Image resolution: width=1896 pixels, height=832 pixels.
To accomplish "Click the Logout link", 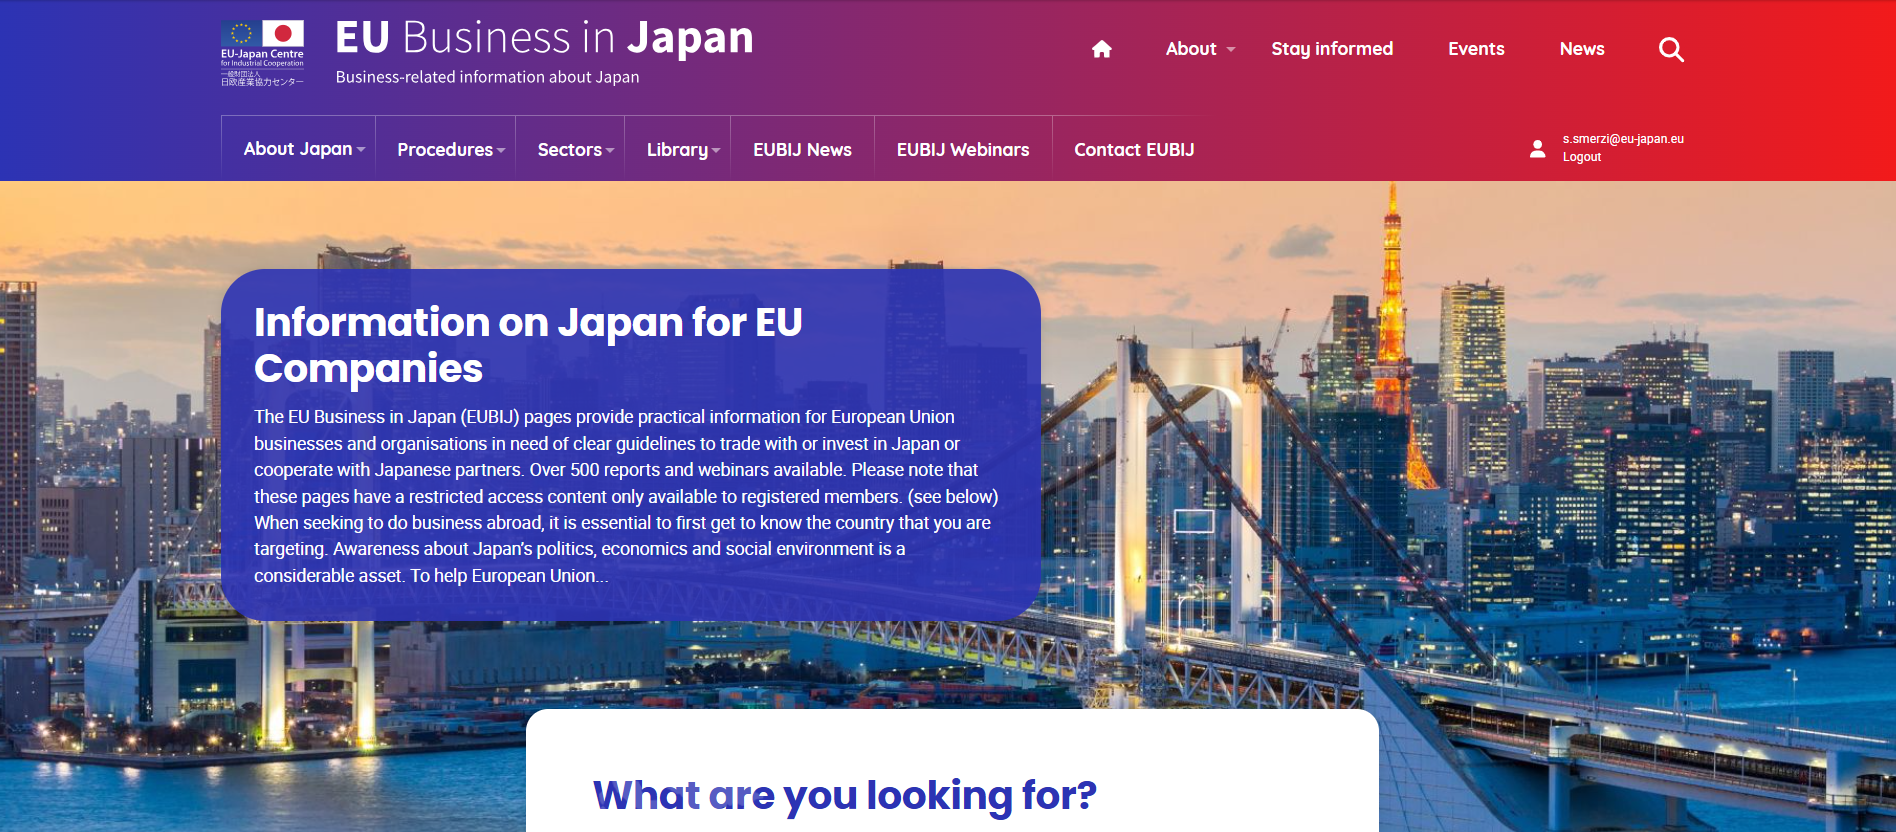I will (1581, 157).
